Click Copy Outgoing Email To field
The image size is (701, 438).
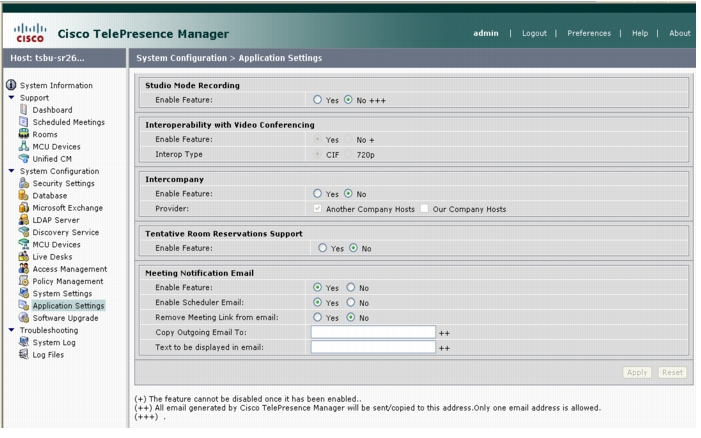(x=373, y=332)
